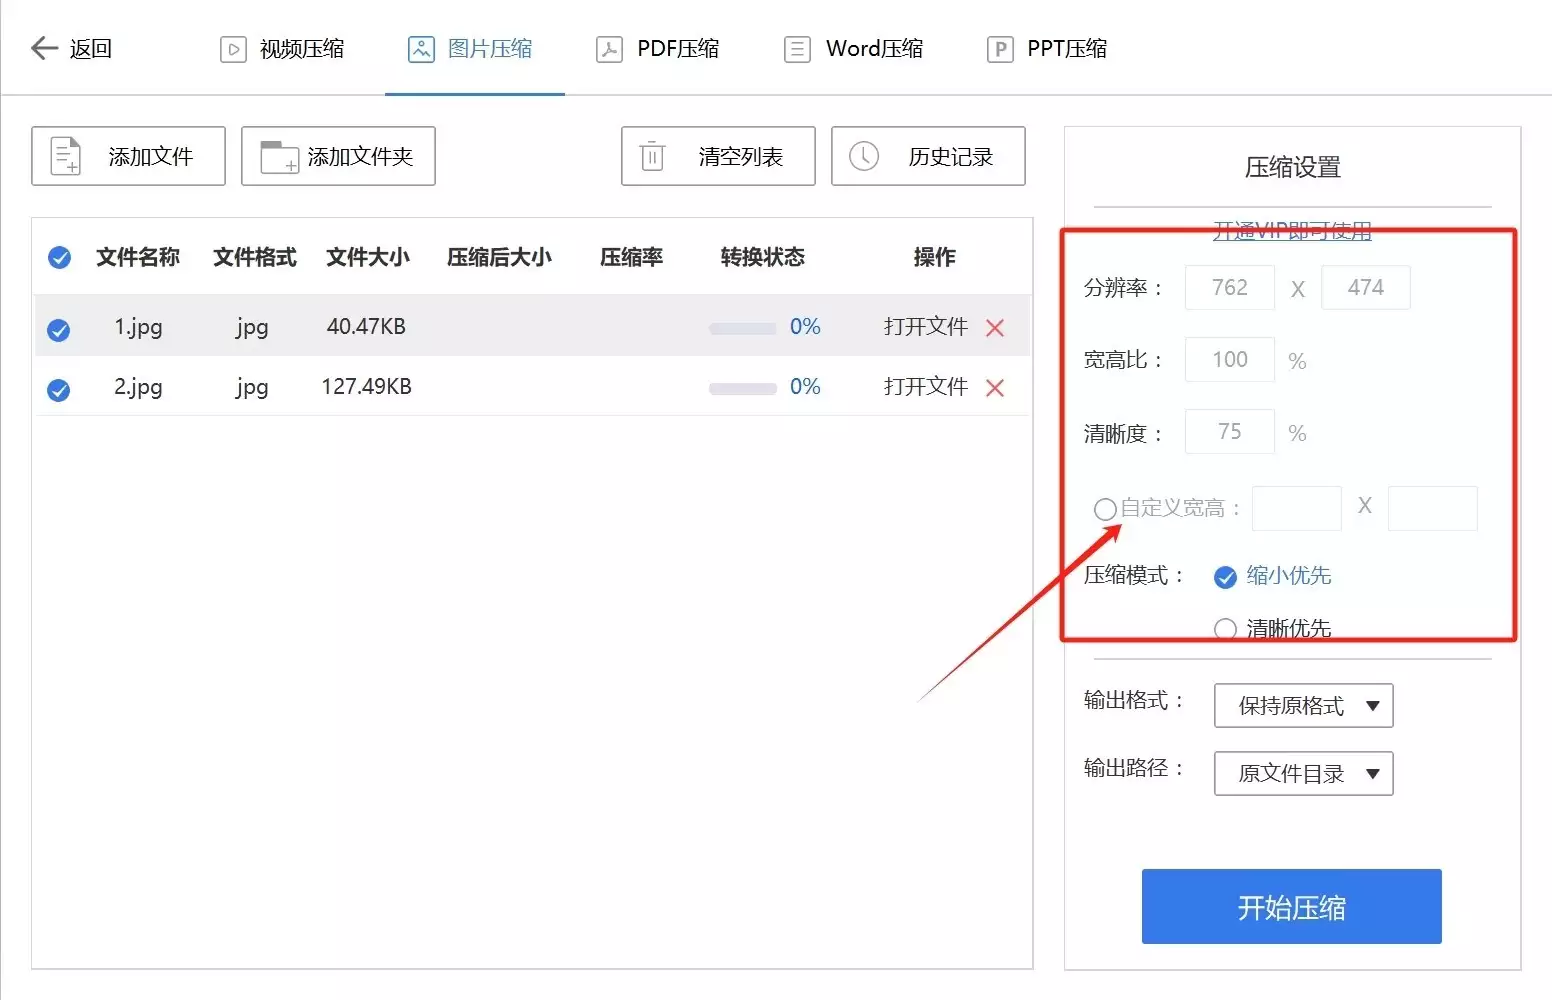Click the 添加文件 button
The width and height of the screenshot is (1552, 1000).
pos(128,156)
